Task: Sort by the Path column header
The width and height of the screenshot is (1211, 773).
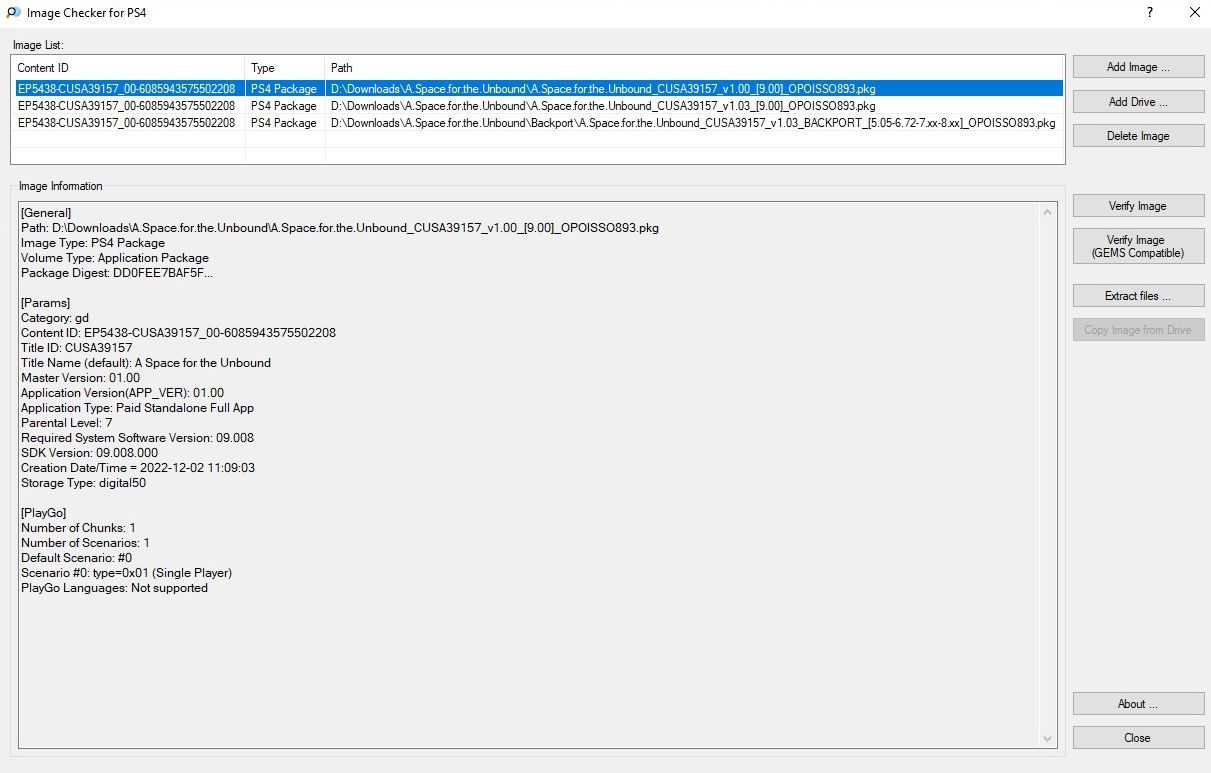Action: pos(694,68)
